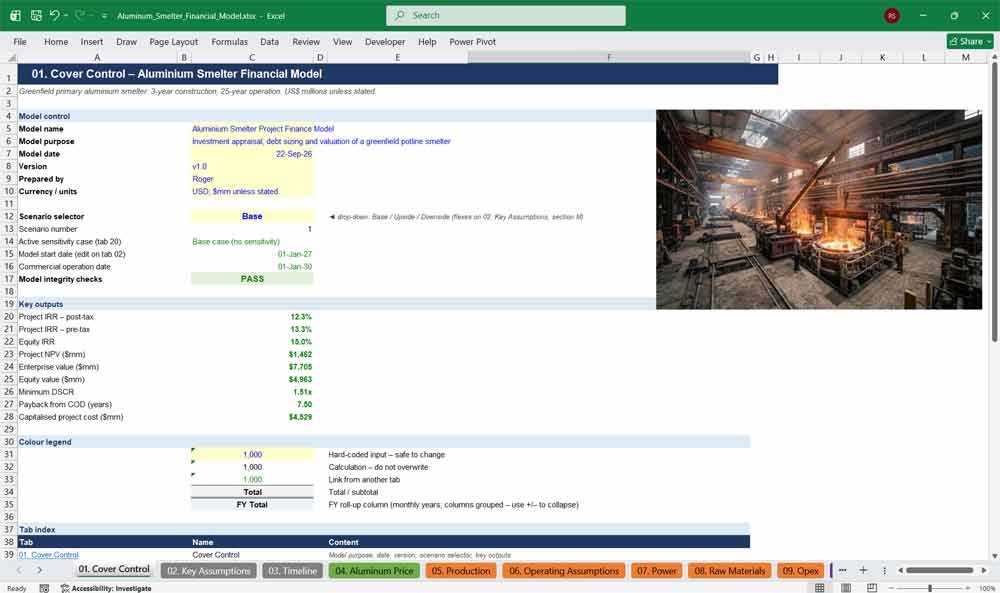Select column K header
Screen dimensions: 1000x593
882,57
